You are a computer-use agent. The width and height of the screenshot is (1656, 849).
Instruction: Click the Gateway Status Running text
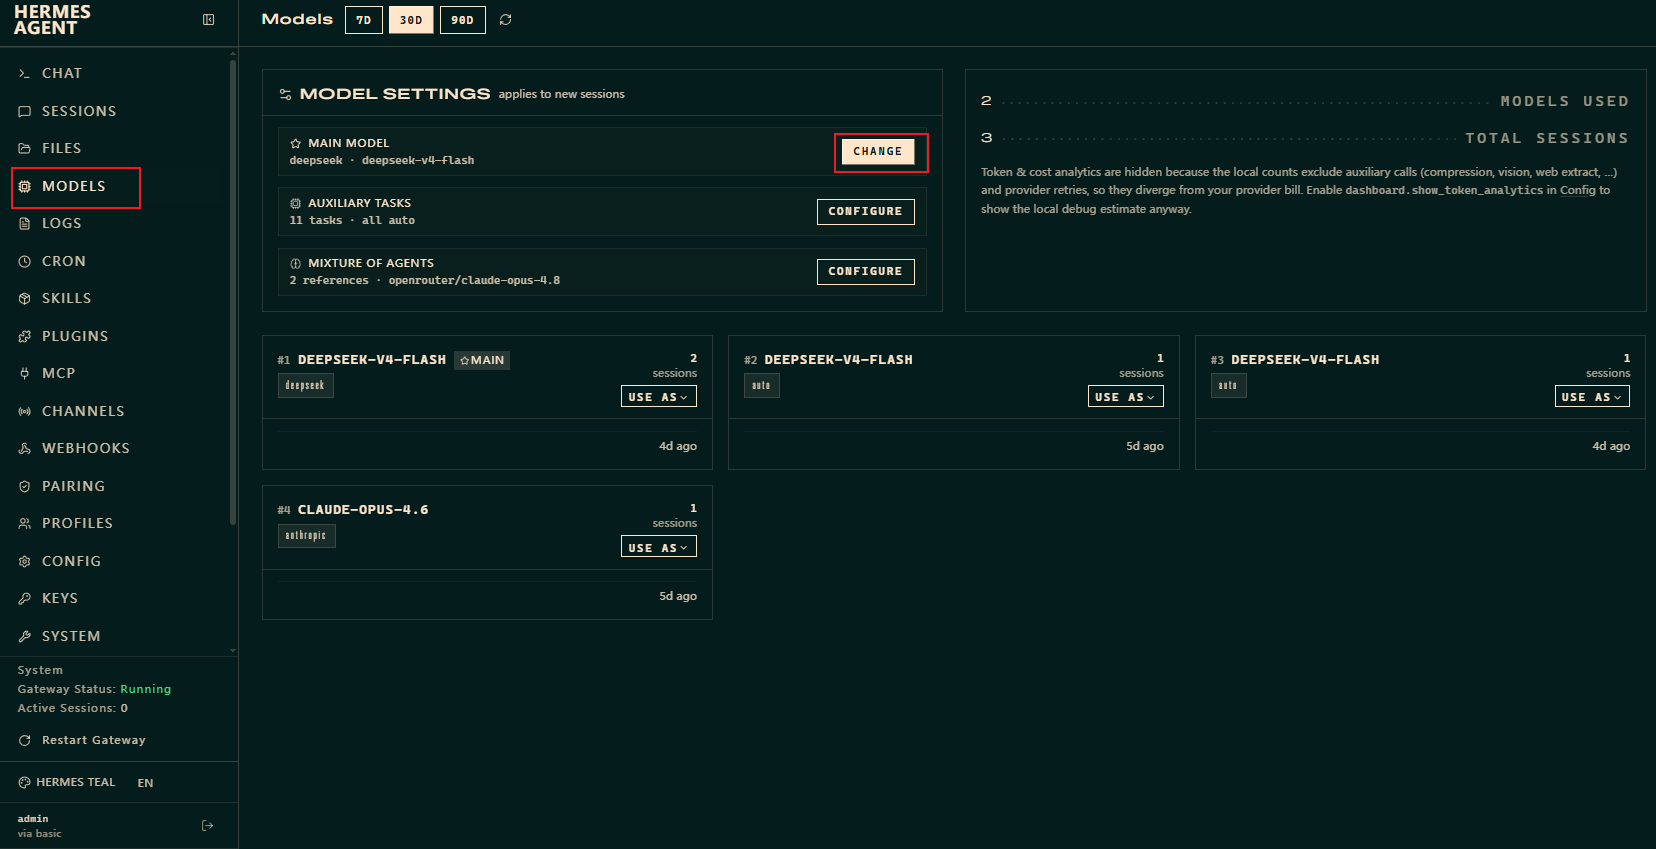146,689
